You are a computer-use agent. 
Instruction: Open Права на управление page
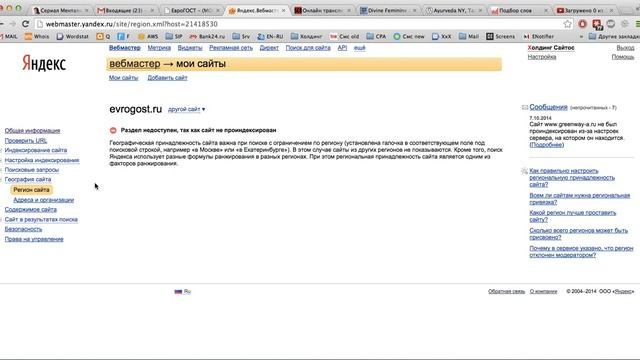pos(34,239)
